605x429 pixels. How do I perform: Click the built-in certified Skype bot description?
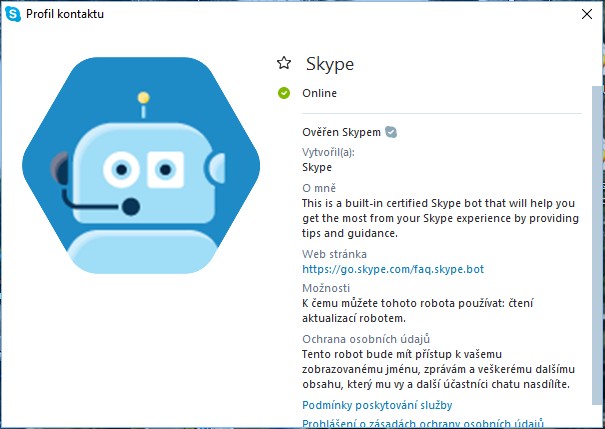pos(439,217)
